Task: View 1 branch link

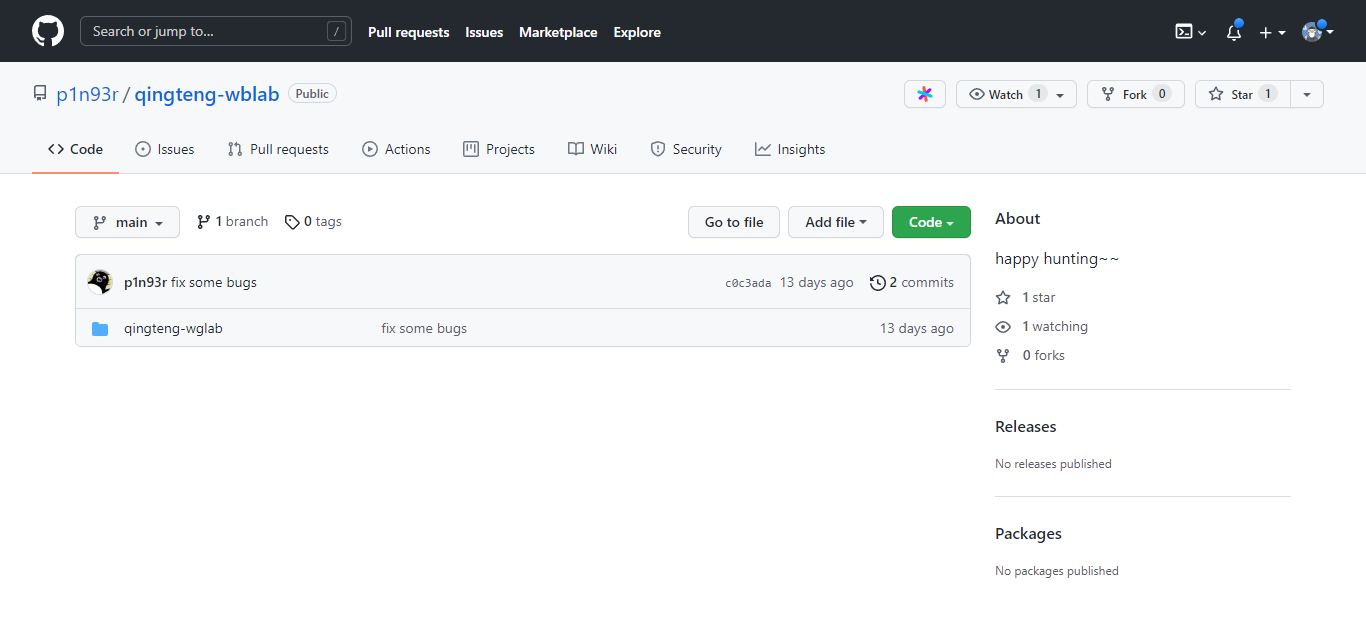Action: point(232,222)
